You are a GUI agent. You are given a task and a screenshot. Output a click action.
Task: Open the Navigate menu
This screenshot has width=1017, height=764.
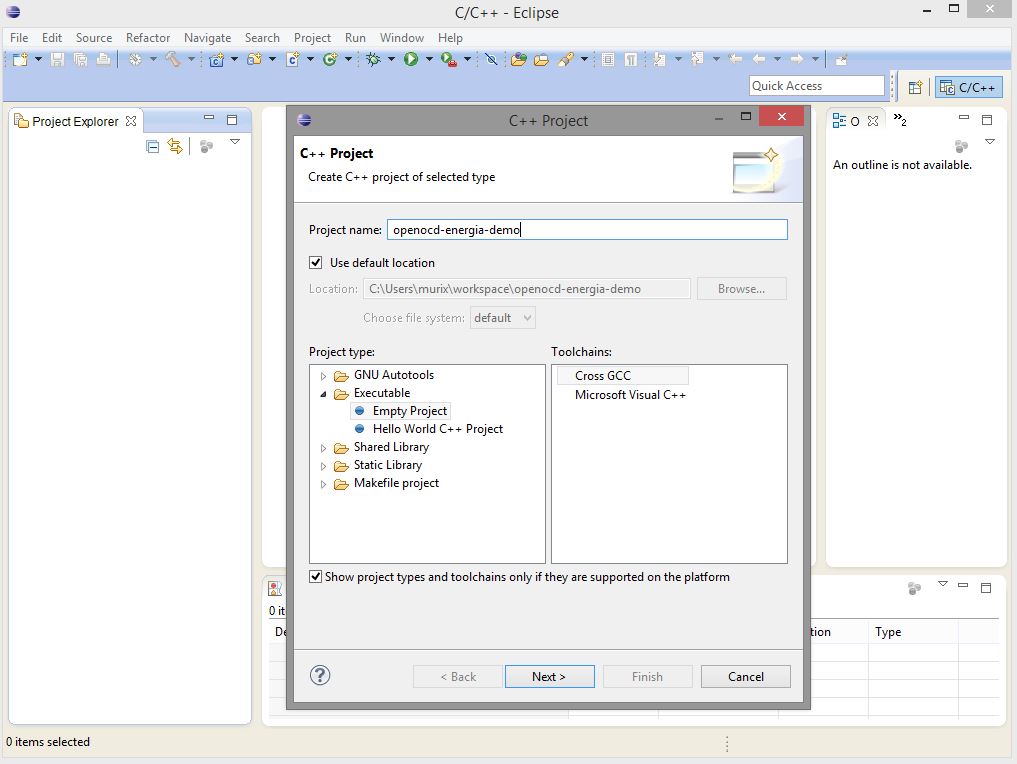[x=207, y=38]
